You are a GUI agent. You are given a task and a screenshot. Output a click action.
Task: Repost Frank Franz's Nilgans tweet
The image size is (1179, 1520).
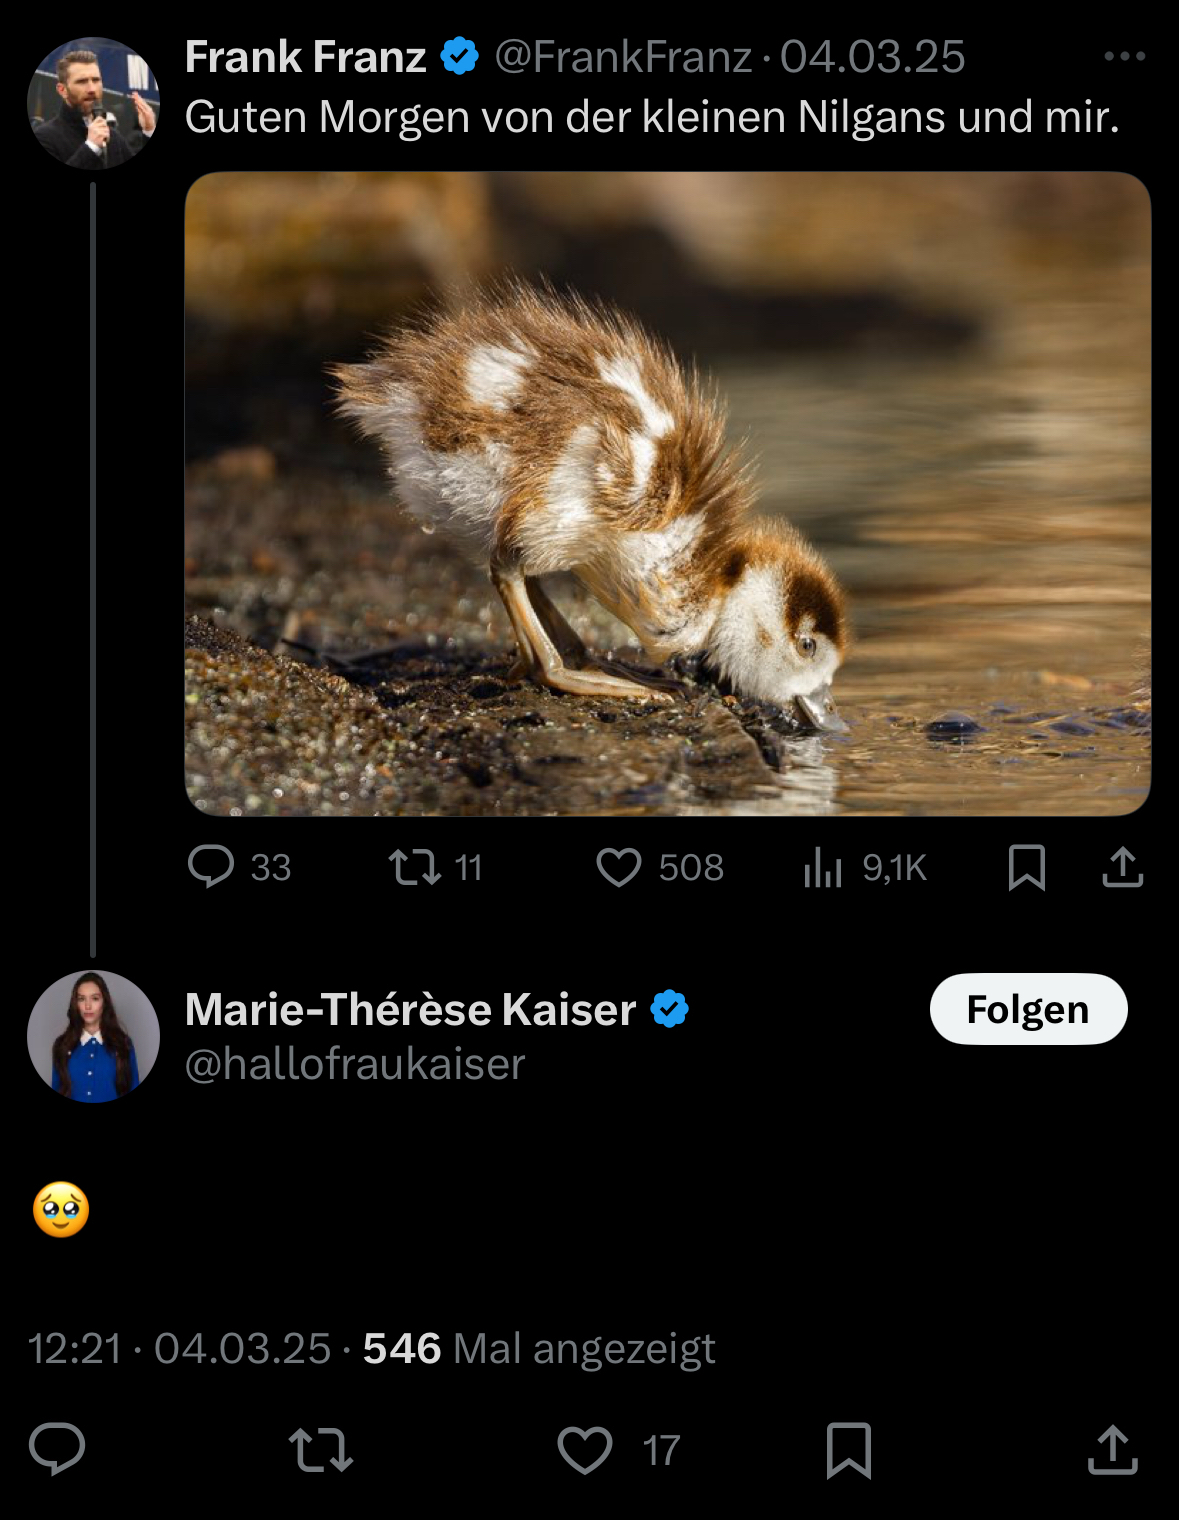click(x=415, y=867)
